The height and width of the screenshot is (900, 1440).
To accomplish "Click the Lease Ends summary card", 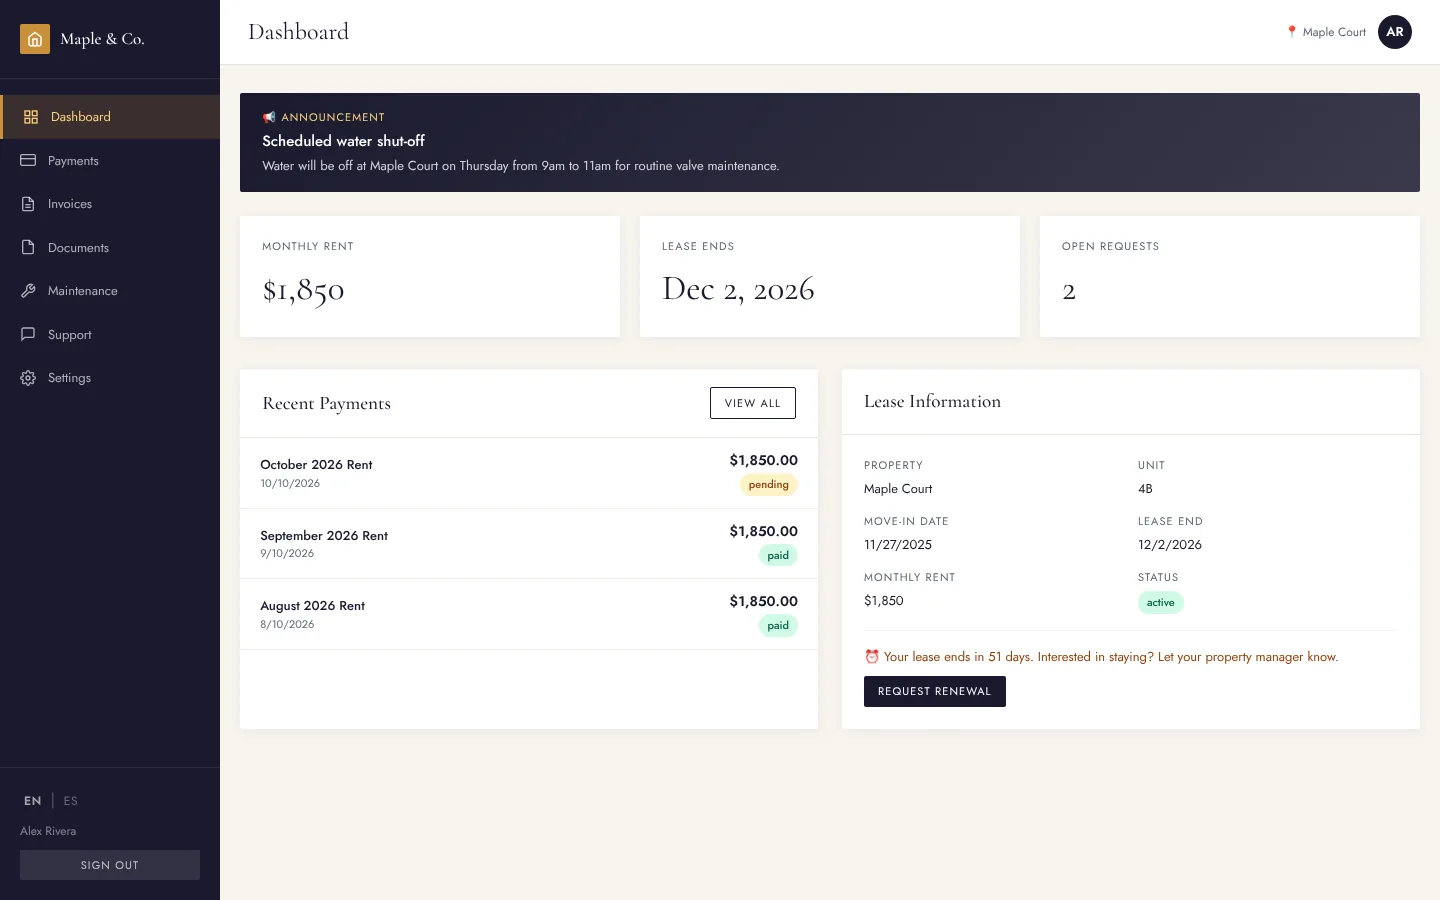I will click(x=830, y=277).
